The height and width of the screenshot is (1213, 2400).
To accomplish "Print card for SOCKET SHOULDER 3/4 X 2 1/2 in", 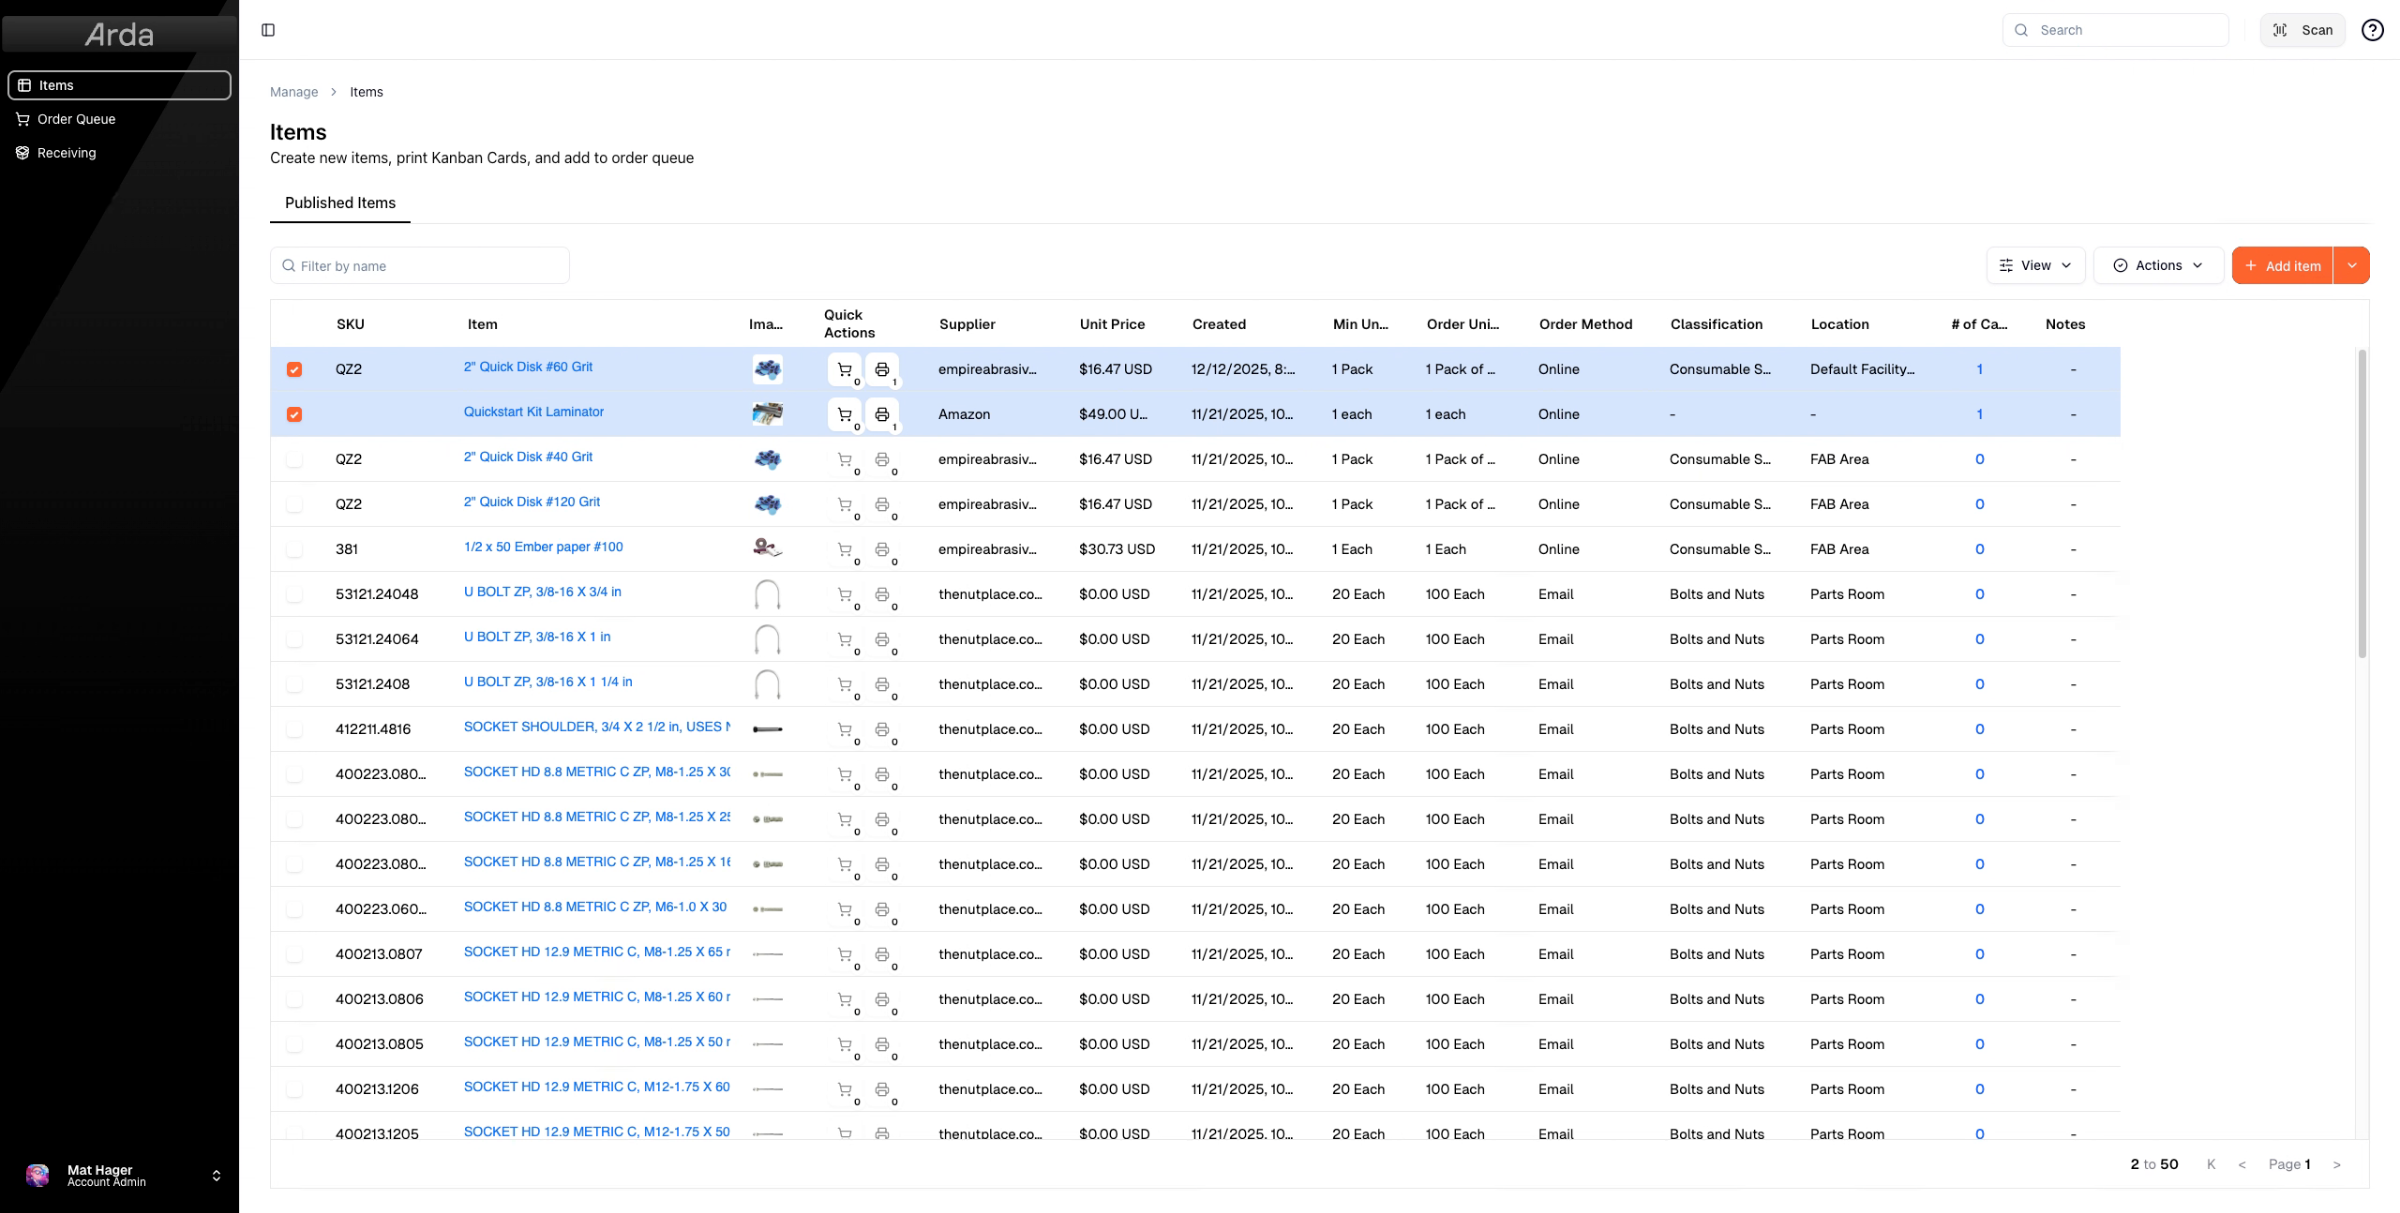I will tap(882, 729).
